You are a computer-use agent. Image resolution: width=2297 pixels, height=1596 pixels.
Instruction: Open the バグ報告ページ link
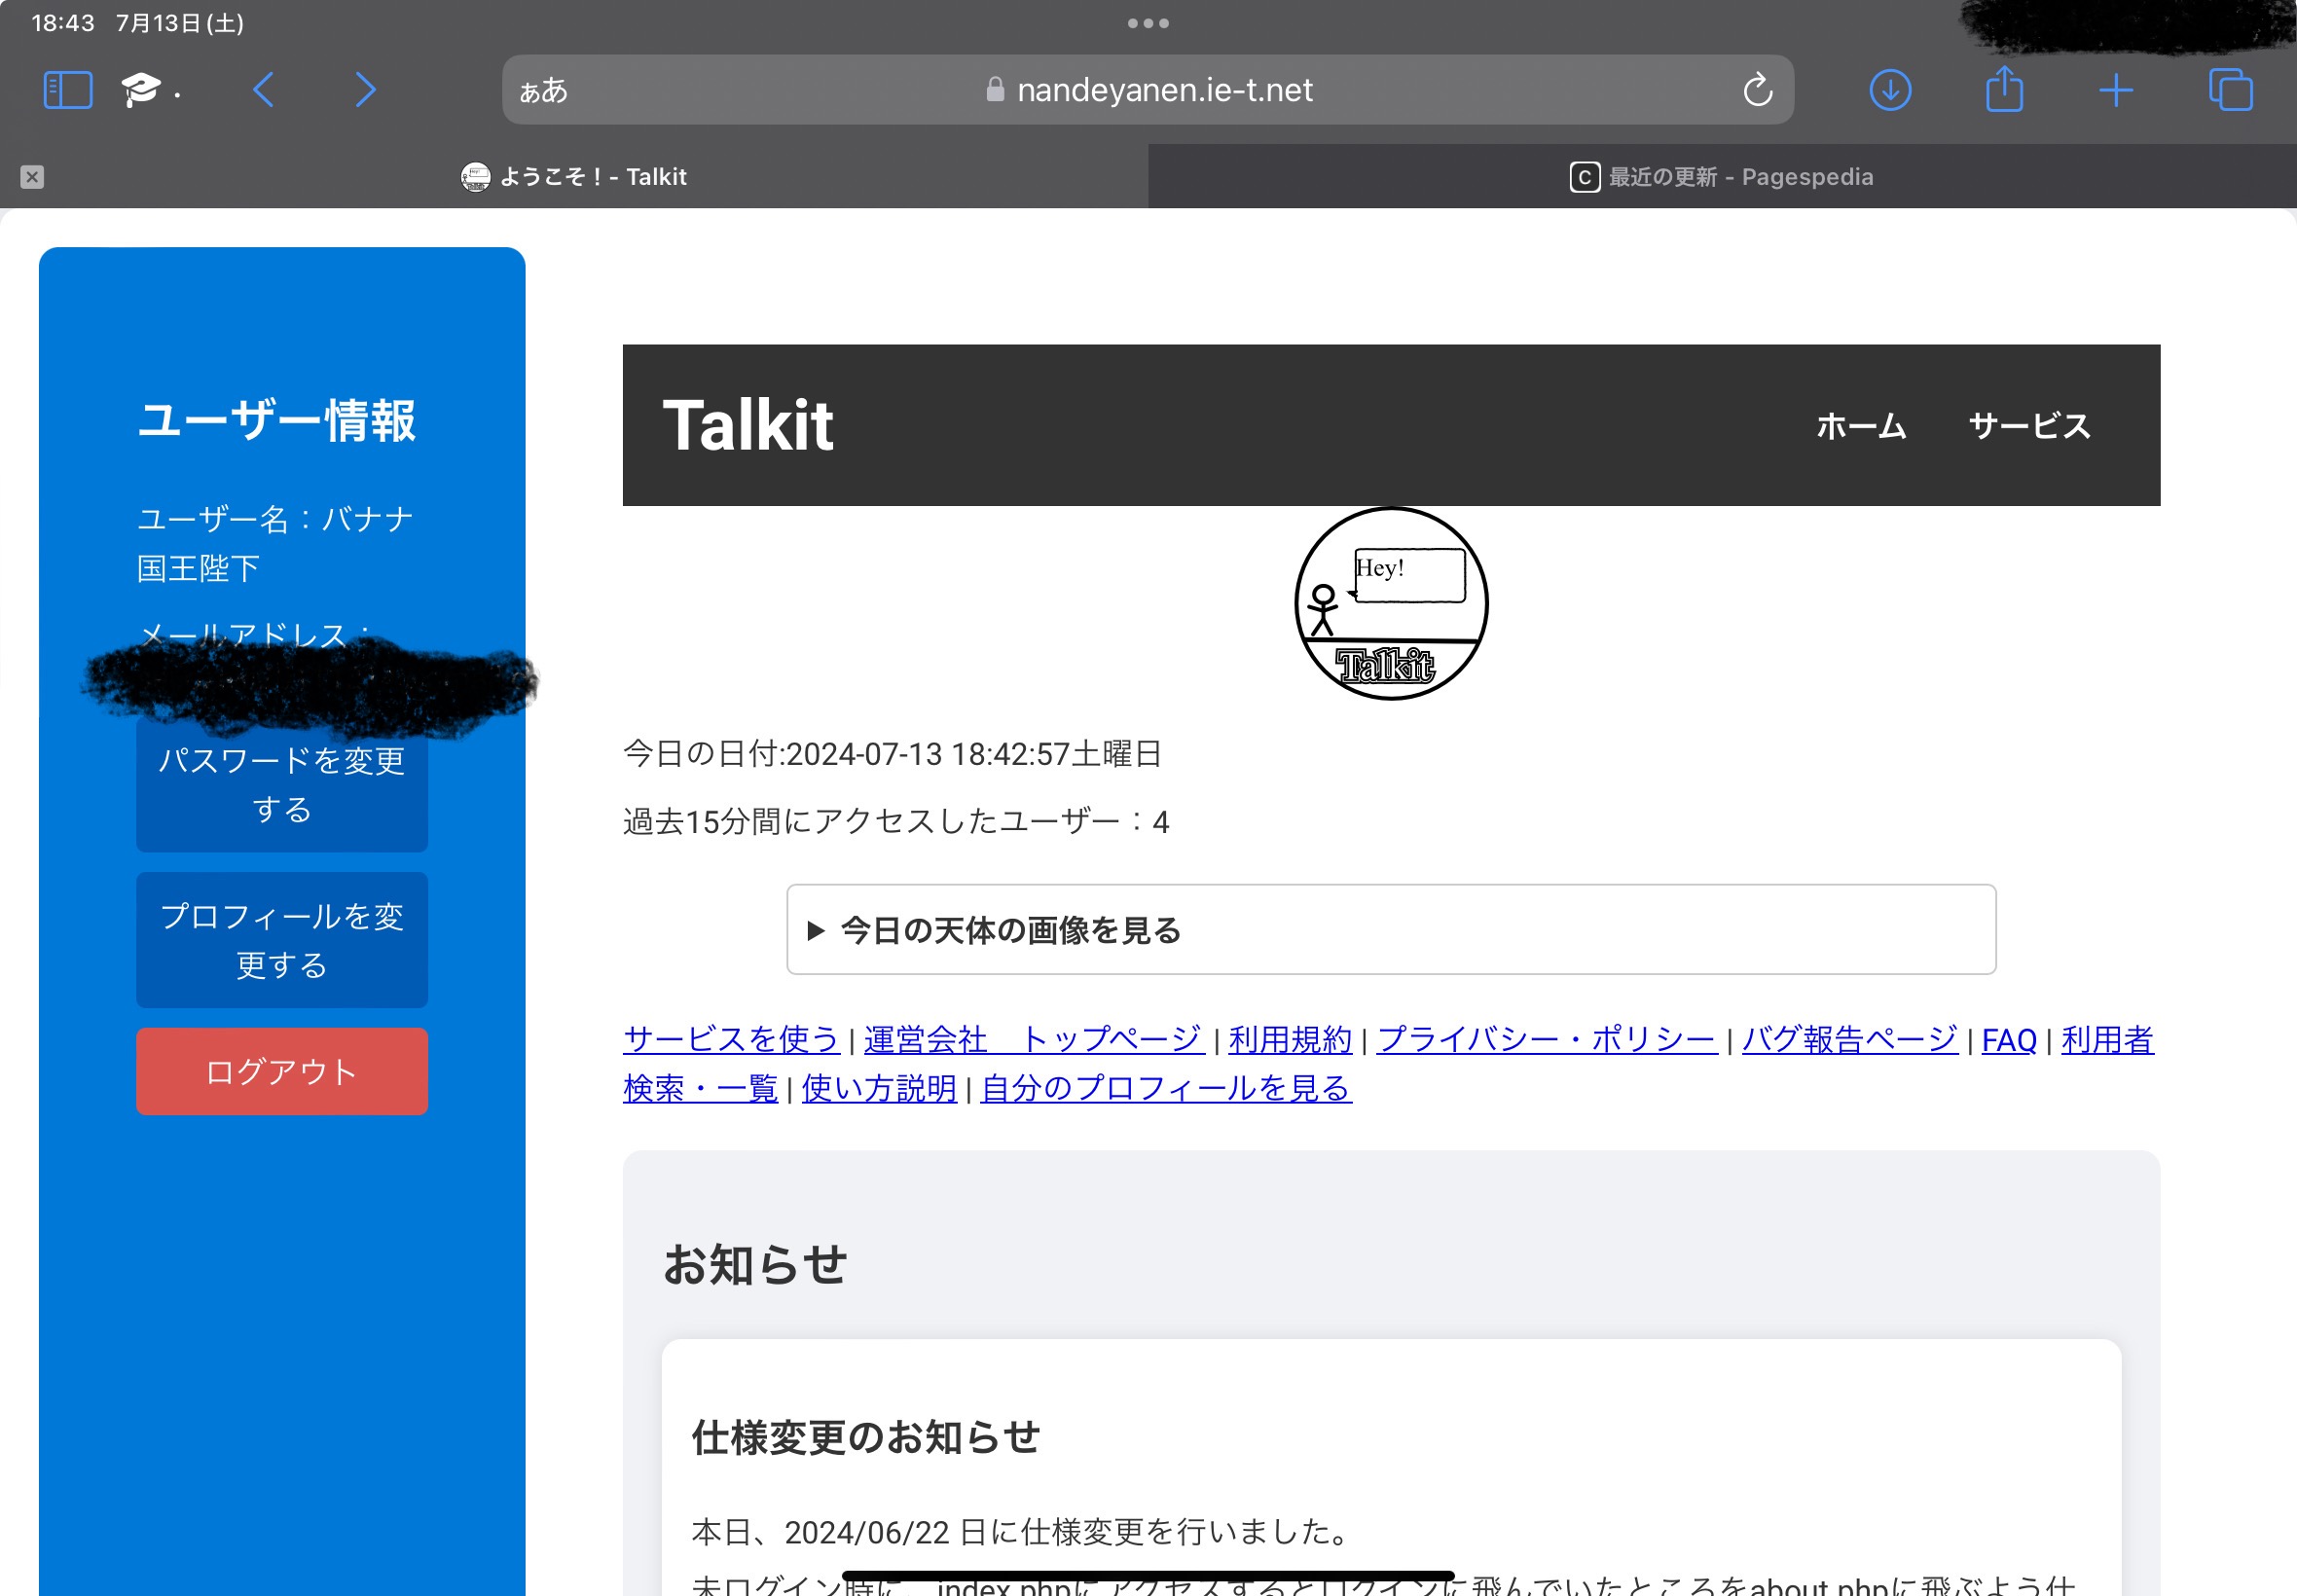1849,1039
